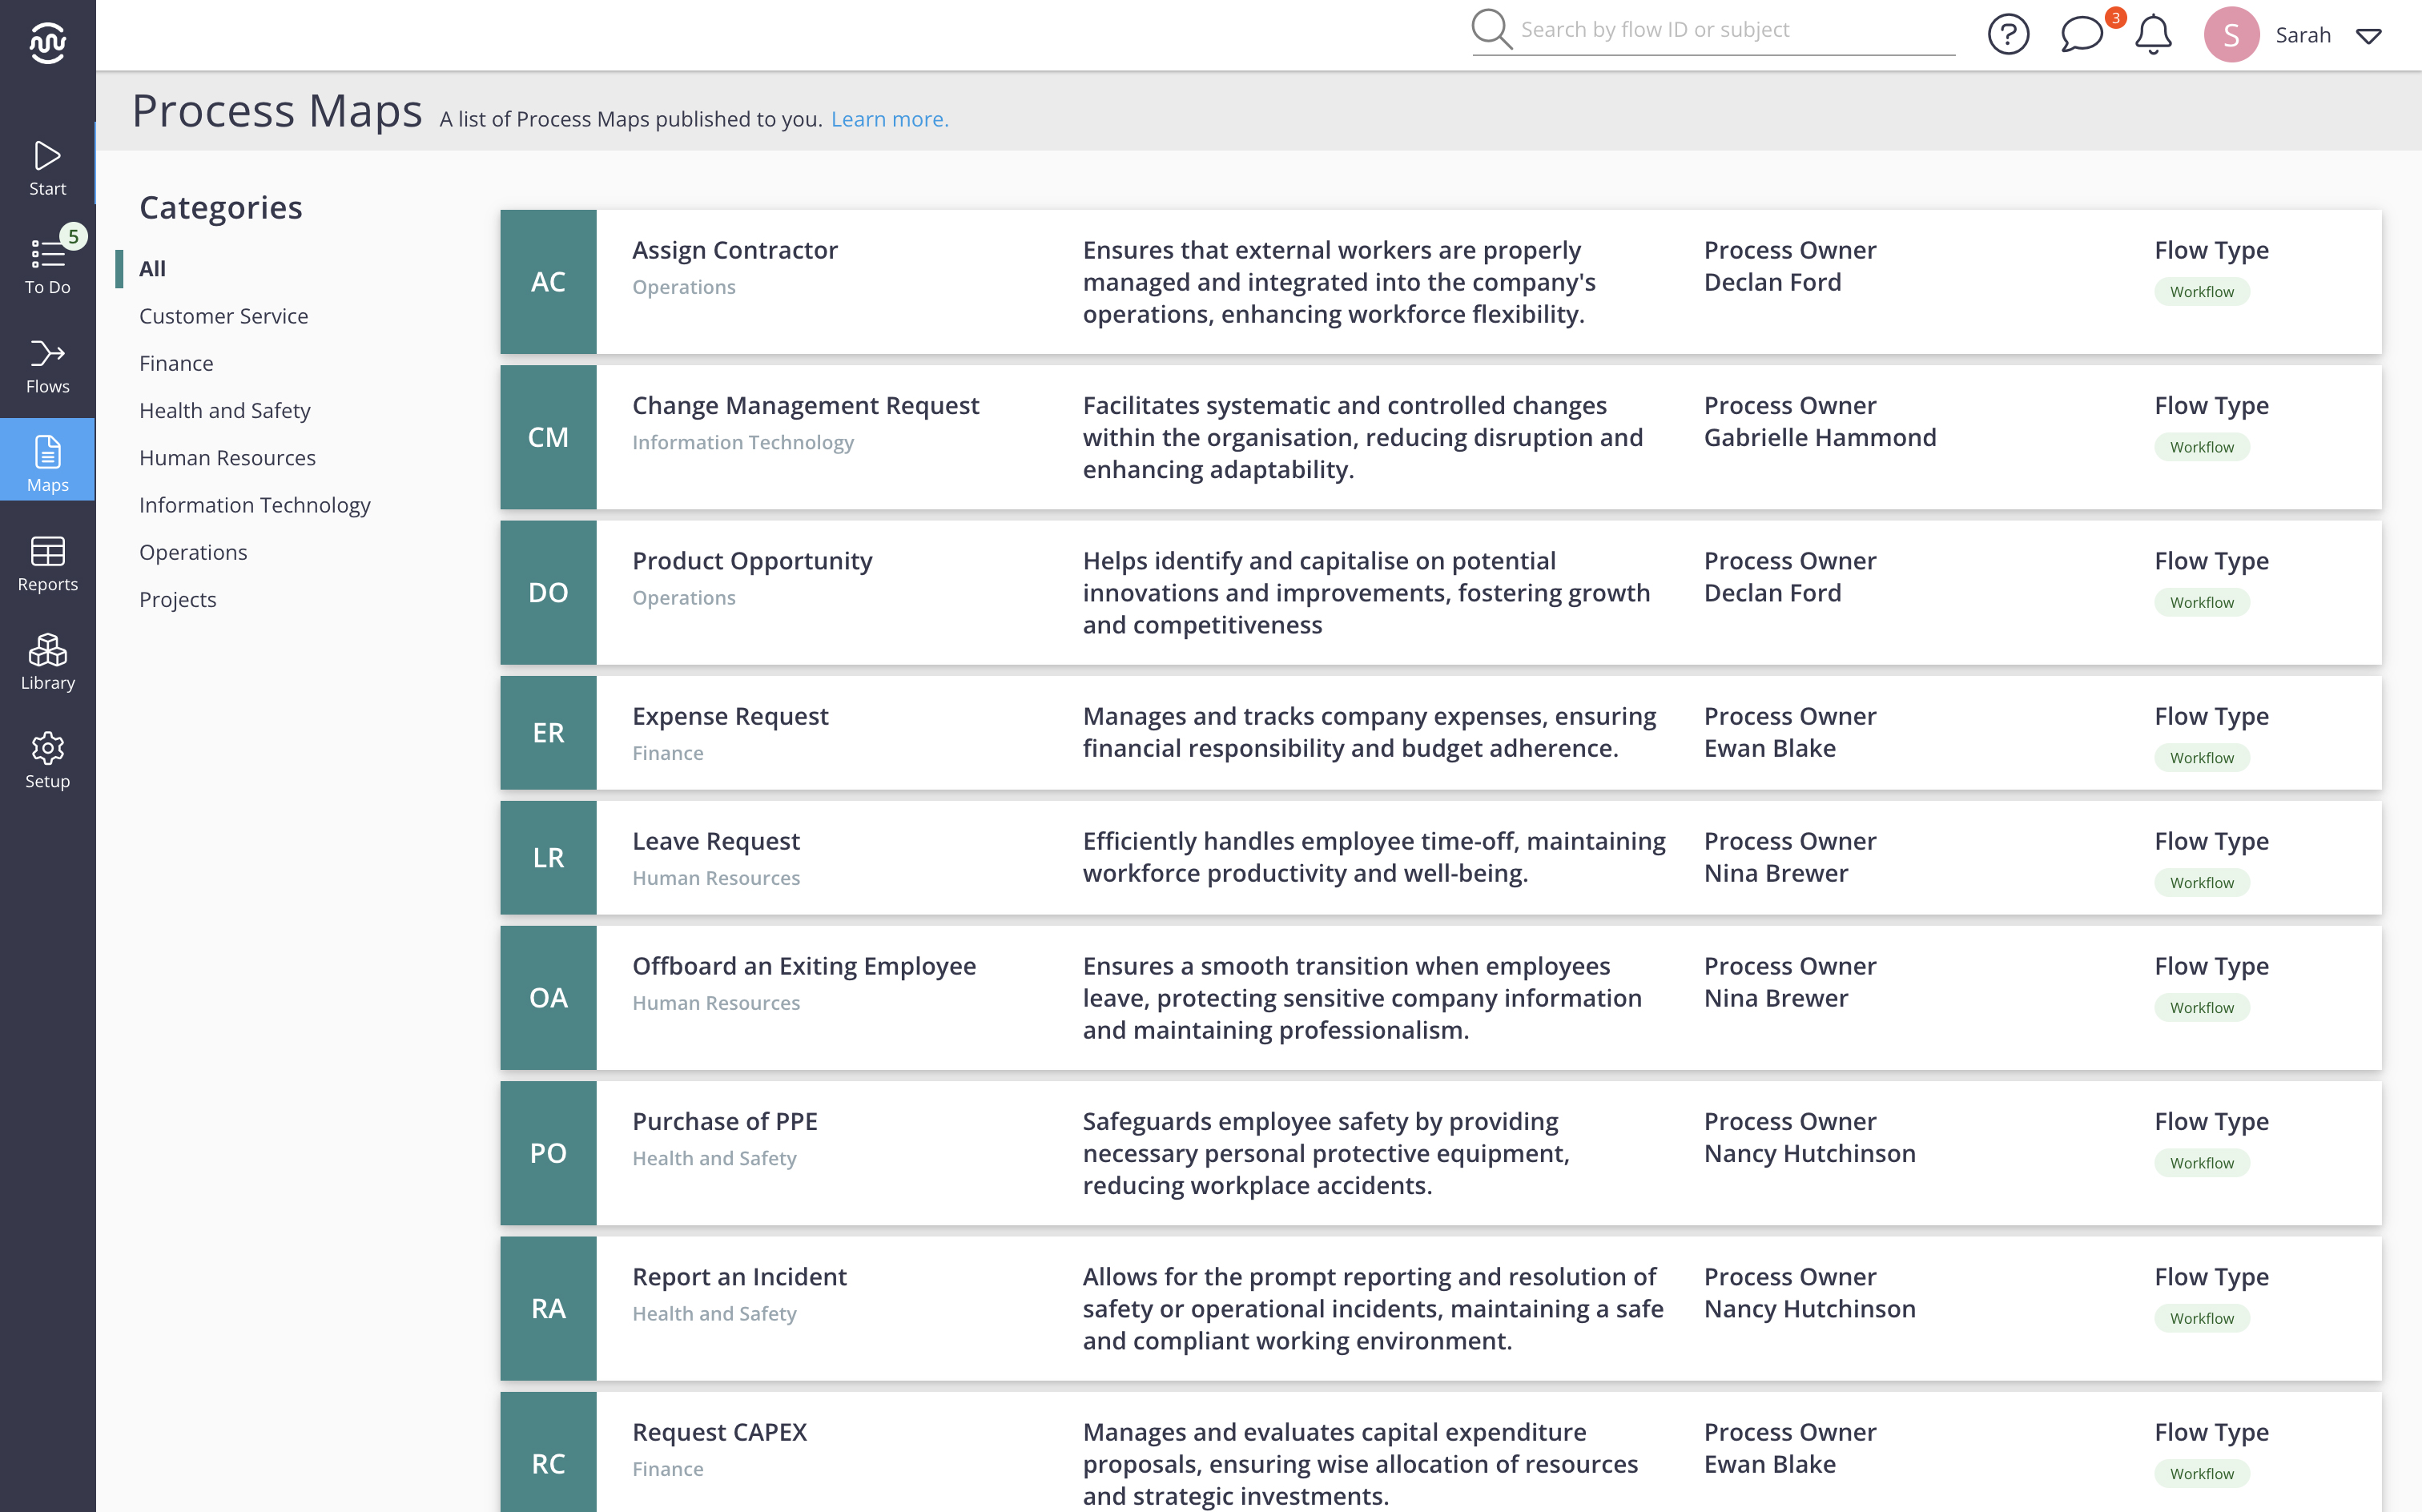The height and width of the screenshot is (1512, 2422).
Task: Click Workflow tag on Leave Request
Action: click(x=2201, y=883)
